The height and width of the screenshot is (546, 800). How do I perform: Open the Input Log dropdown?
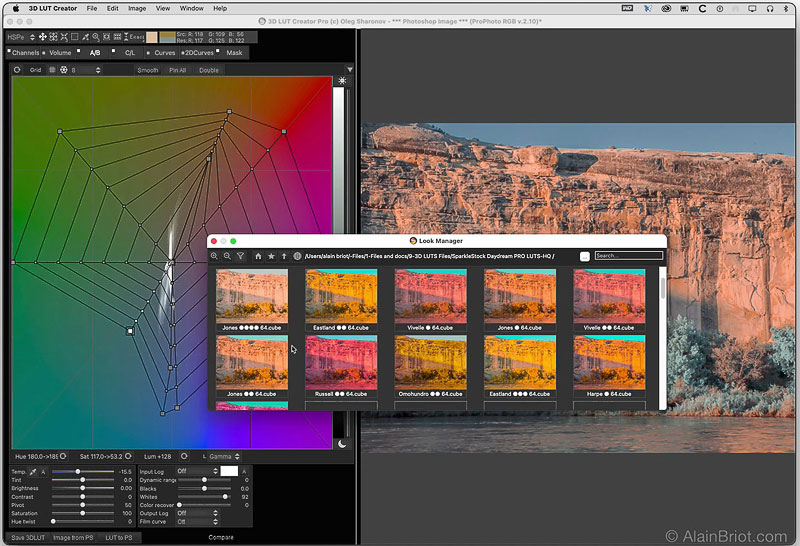click(x=195, y=471)
